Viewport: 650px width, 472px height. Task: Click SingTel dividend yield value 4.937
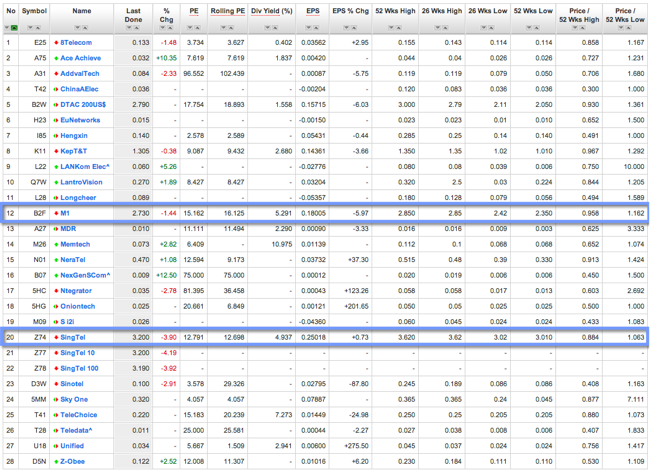tap(284, 337)
